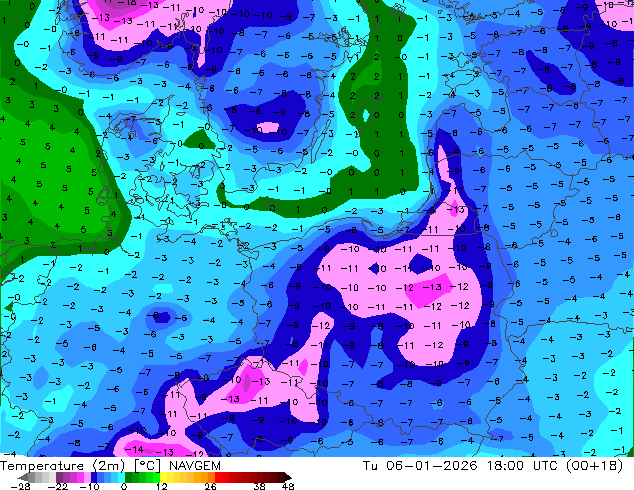The height and width of the screenshot is (490, 634).
Task: Pick the yellow swatch above the 12 label
Action: click(x=163, y=477)
